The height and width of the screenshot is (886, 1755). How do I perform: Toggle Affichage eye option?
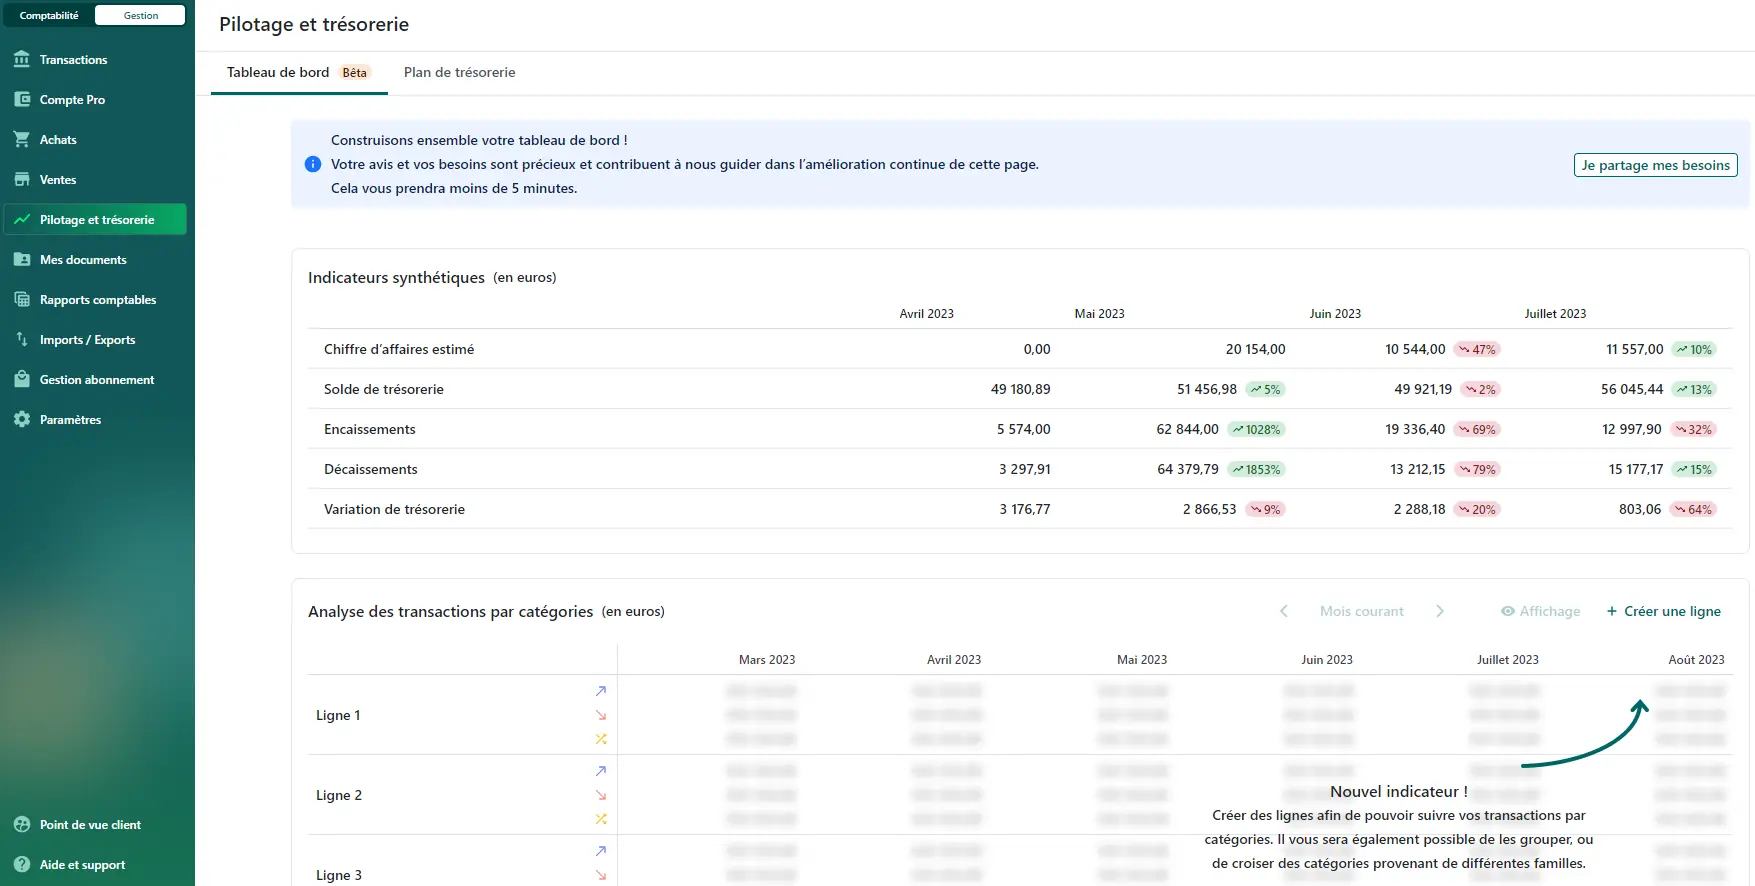click(1540, 611)
